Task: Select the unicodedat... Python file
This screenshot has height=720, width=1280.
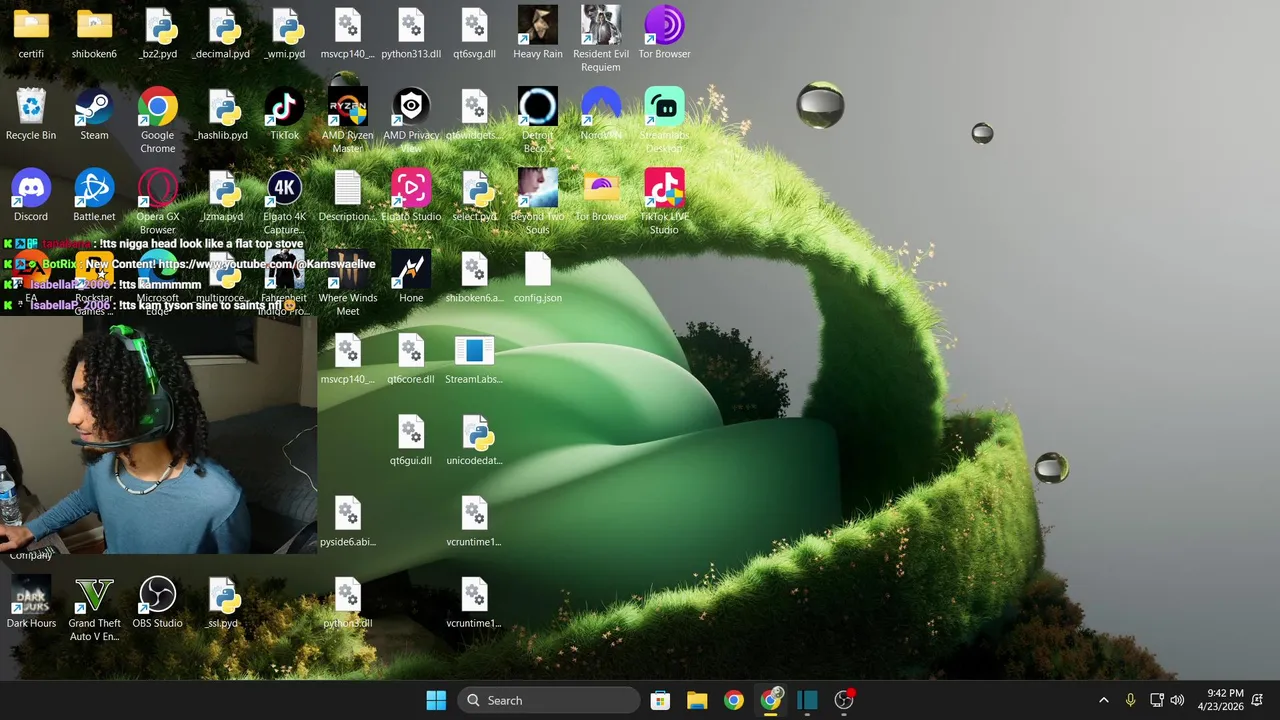Action: (474, 440)
